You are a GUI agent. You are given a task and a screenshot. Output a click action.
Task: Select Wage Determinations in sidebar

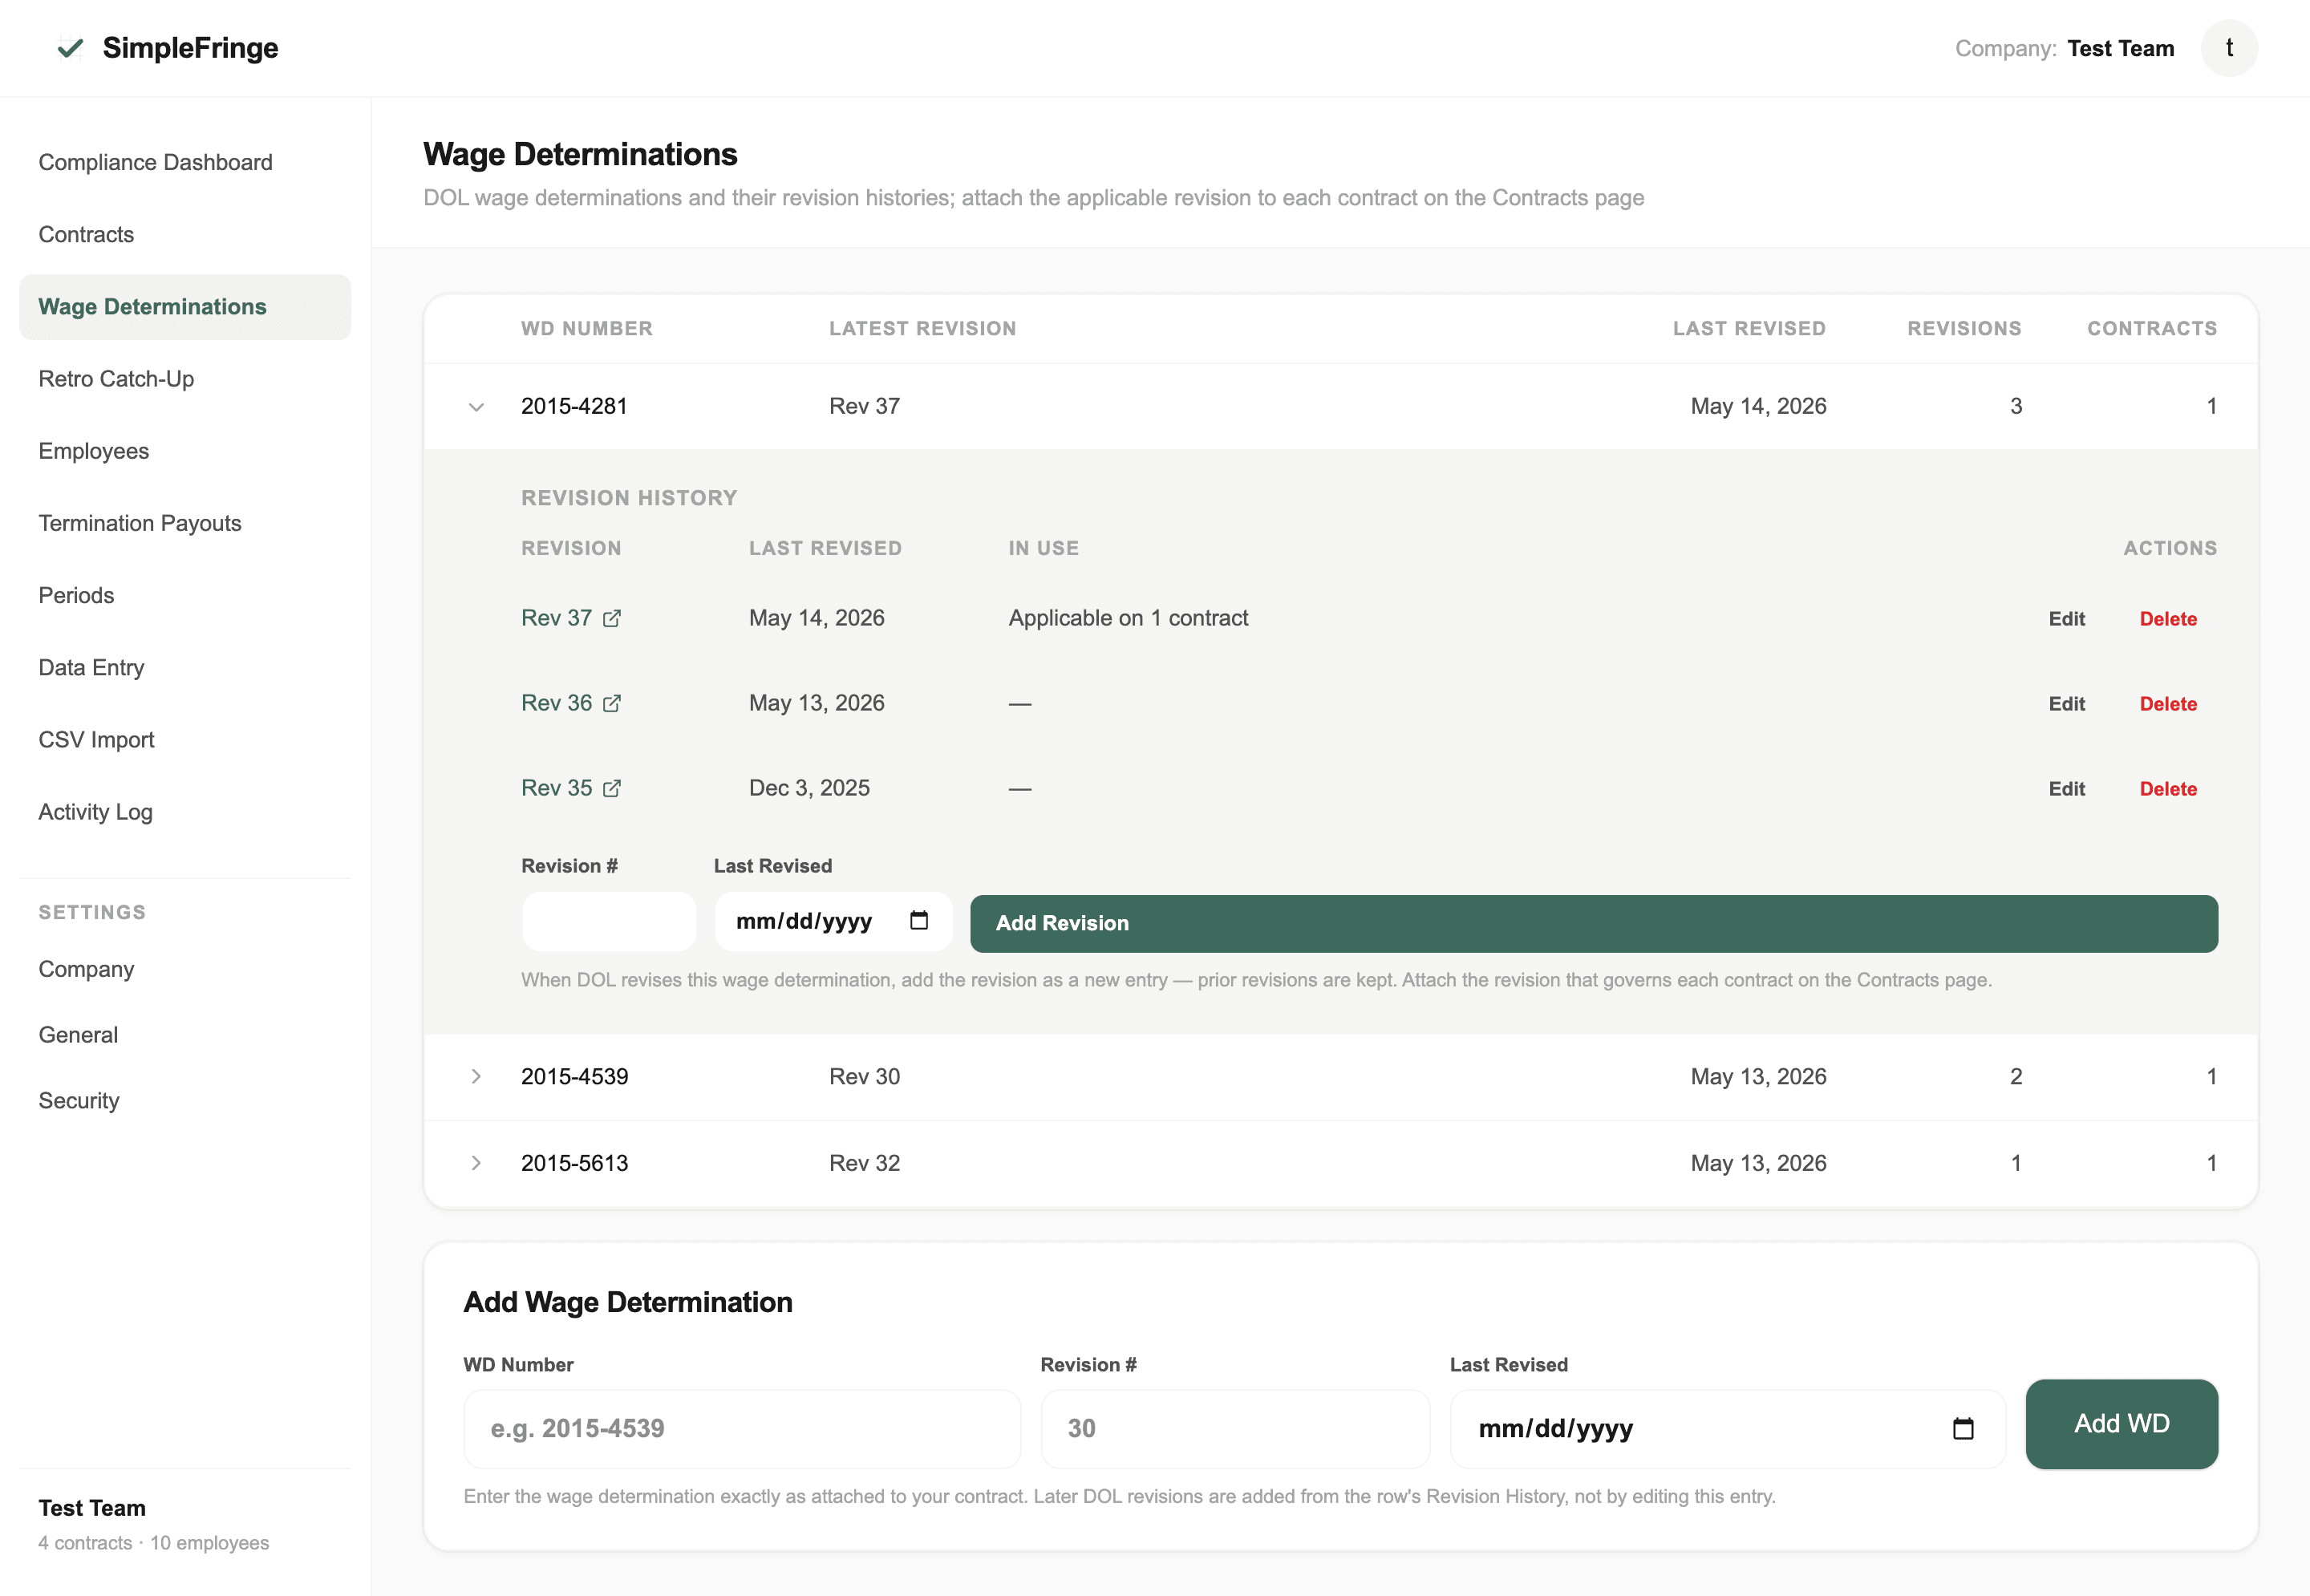coord(185,307)
